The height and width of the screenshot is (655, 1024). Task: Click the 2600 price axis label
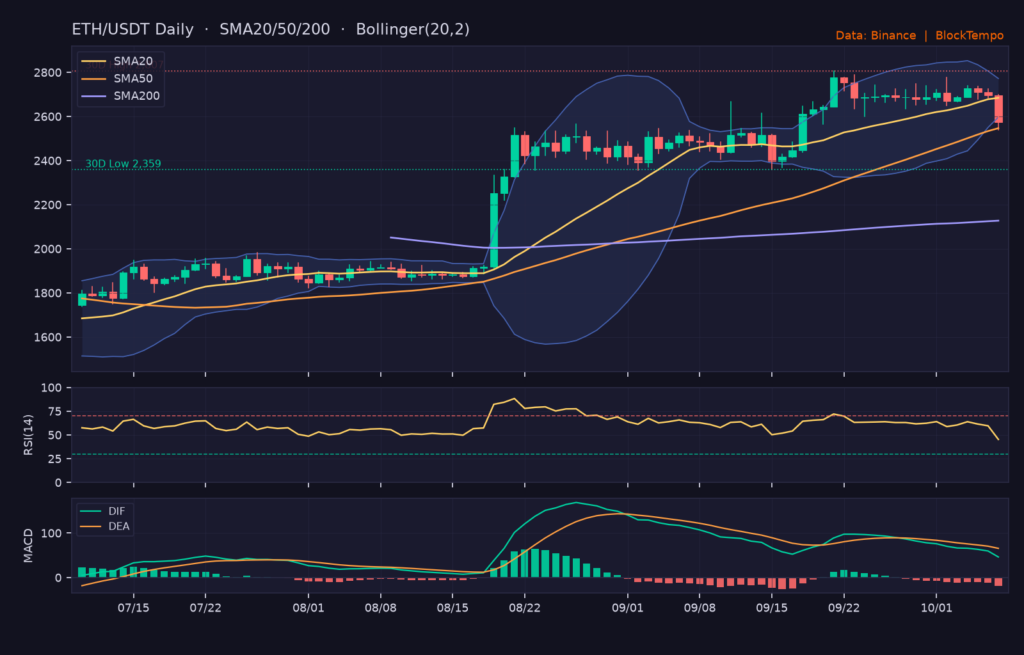(x=48, y=117)
